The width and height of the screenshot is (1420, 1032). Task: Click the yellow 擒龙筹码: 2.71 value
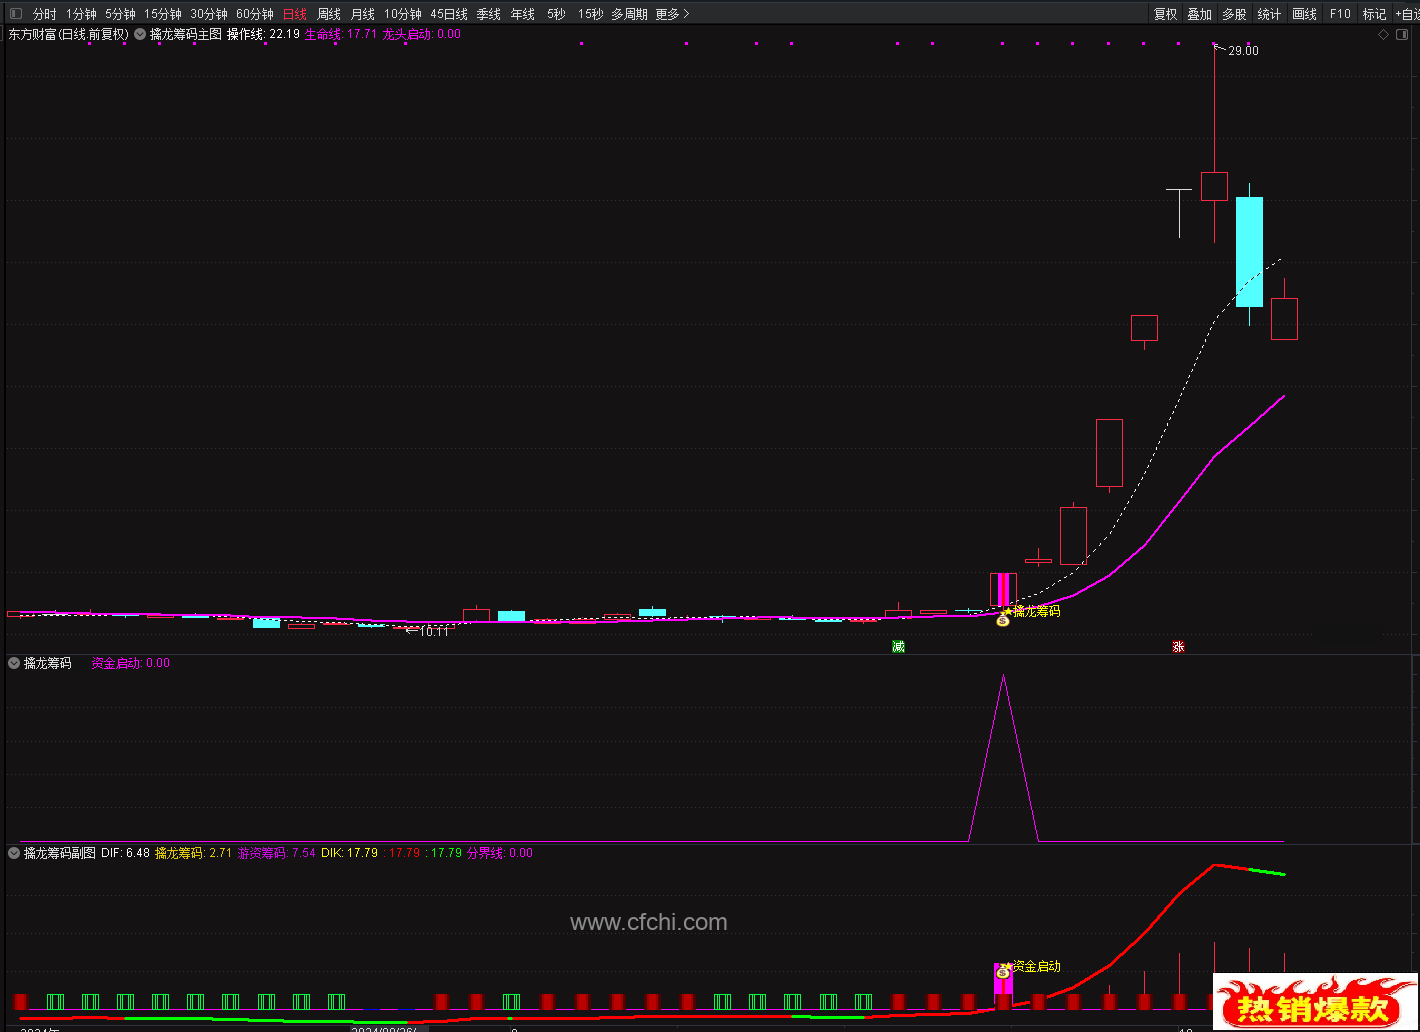(194, 853)
